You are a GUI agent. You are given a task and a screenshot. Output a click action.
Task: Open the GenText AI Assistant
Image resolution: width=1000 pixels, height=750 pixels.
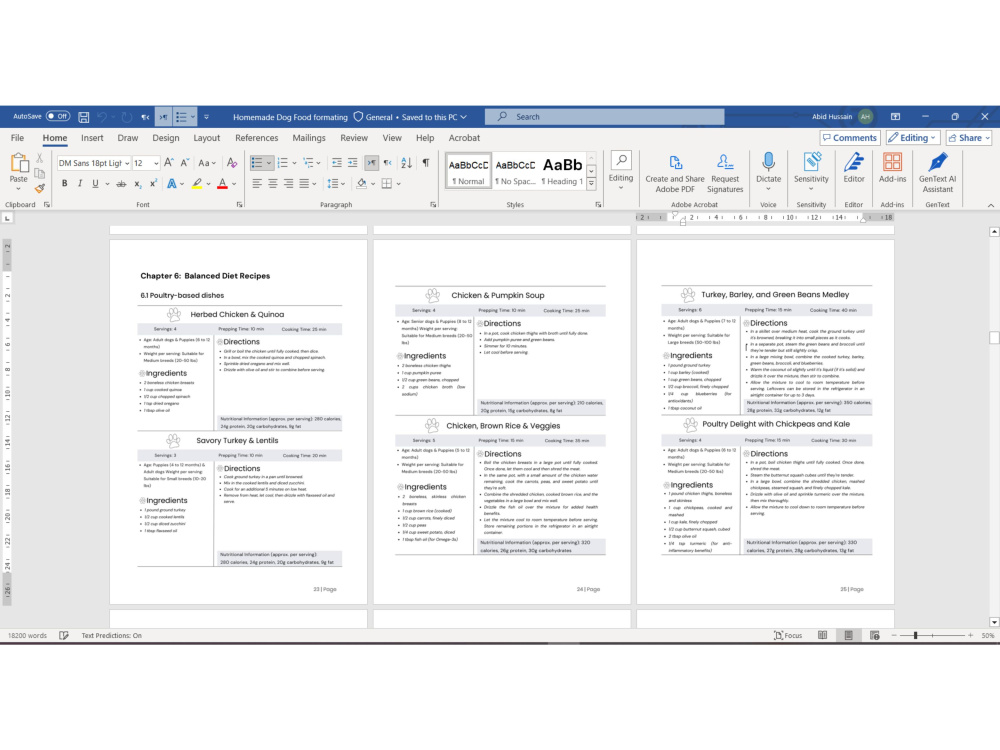[x=937, y=173]
